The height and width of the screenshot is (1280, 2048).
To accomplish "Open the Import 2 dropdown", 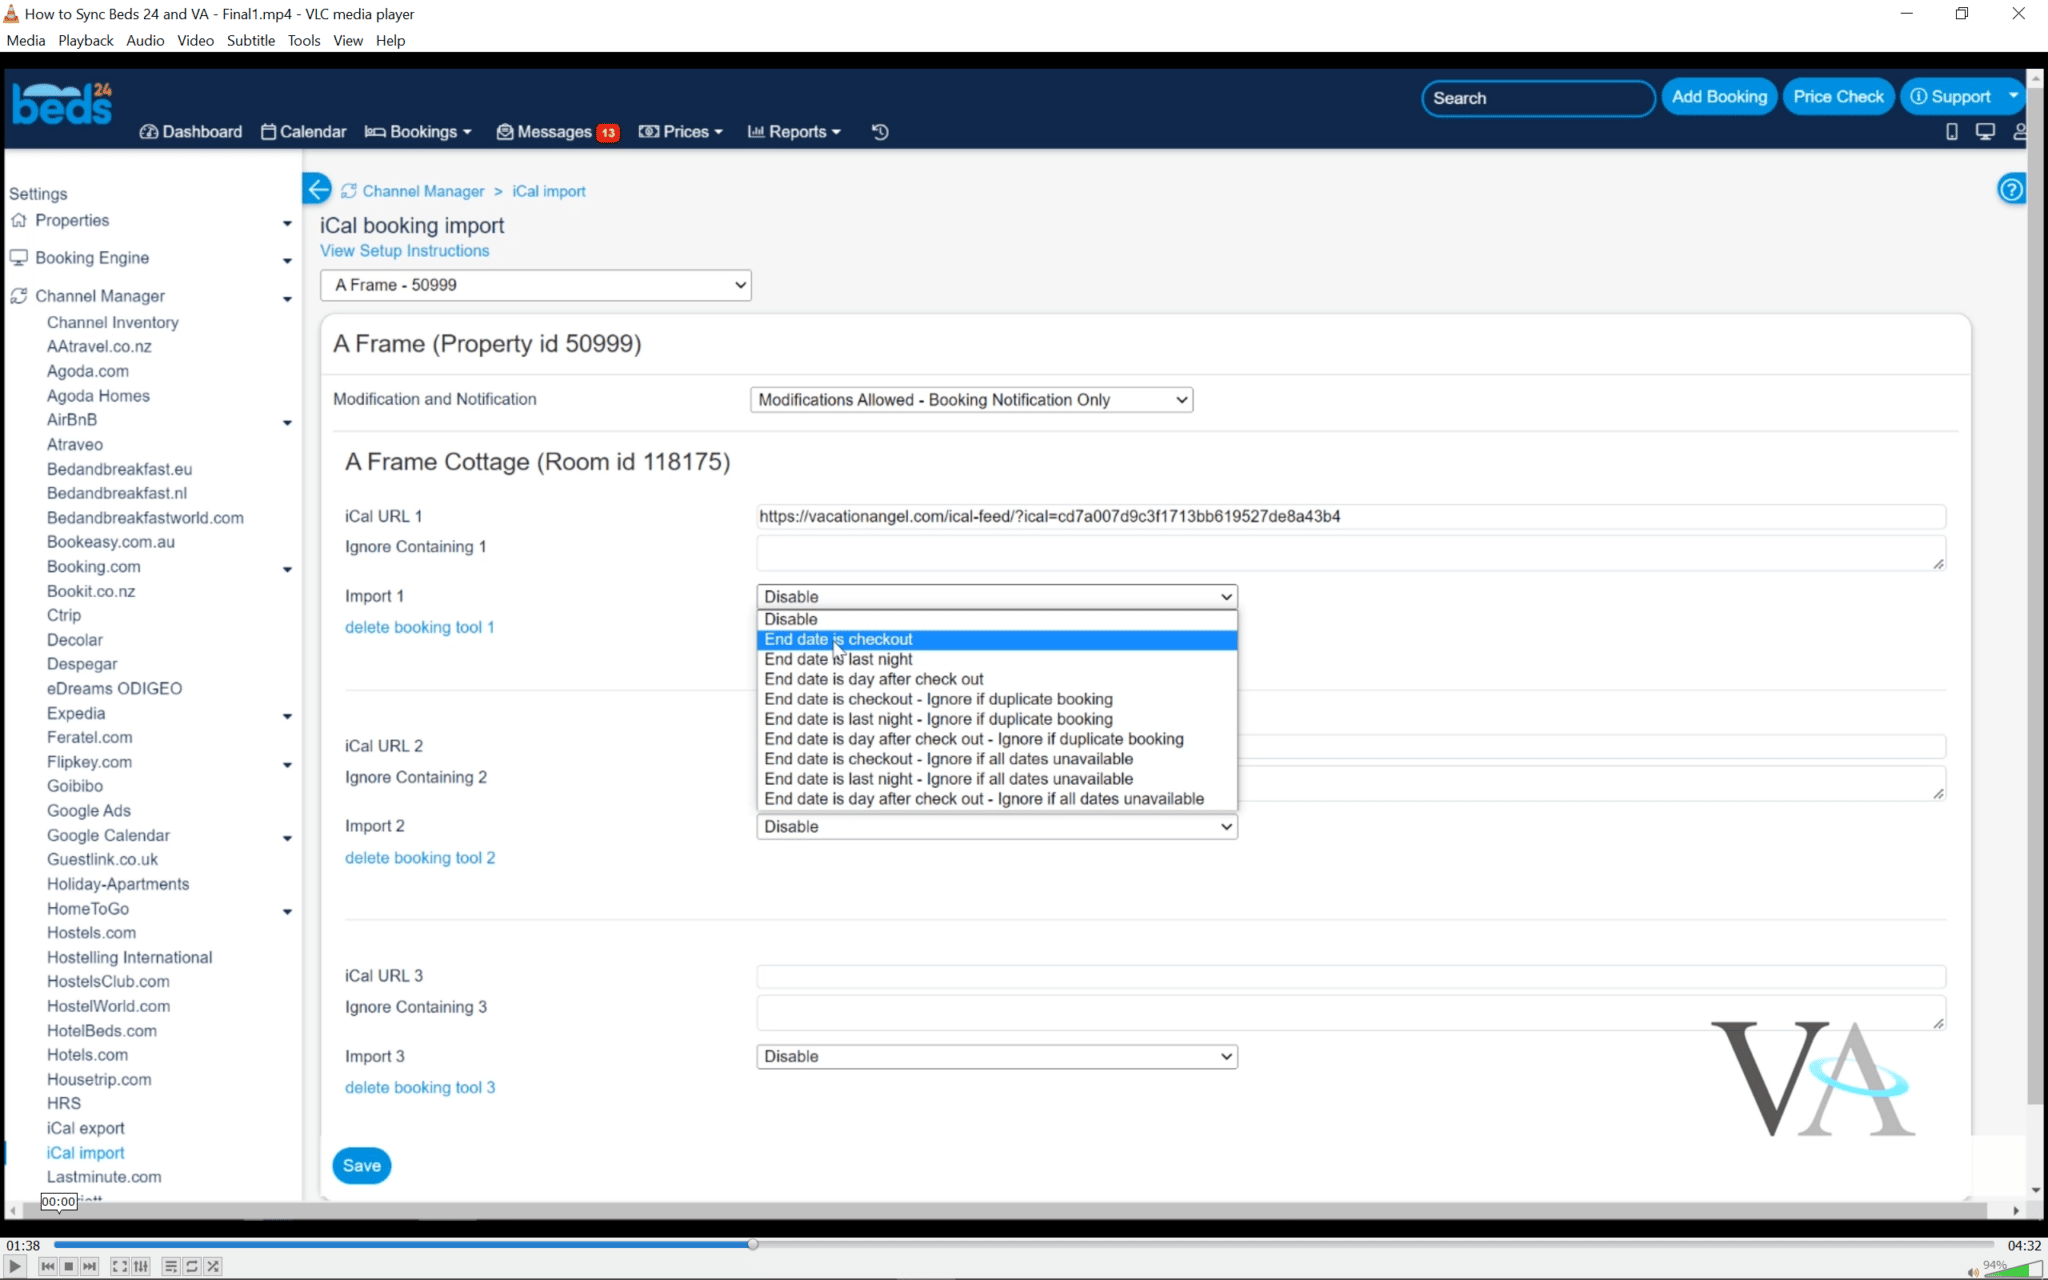I will 996,827.
